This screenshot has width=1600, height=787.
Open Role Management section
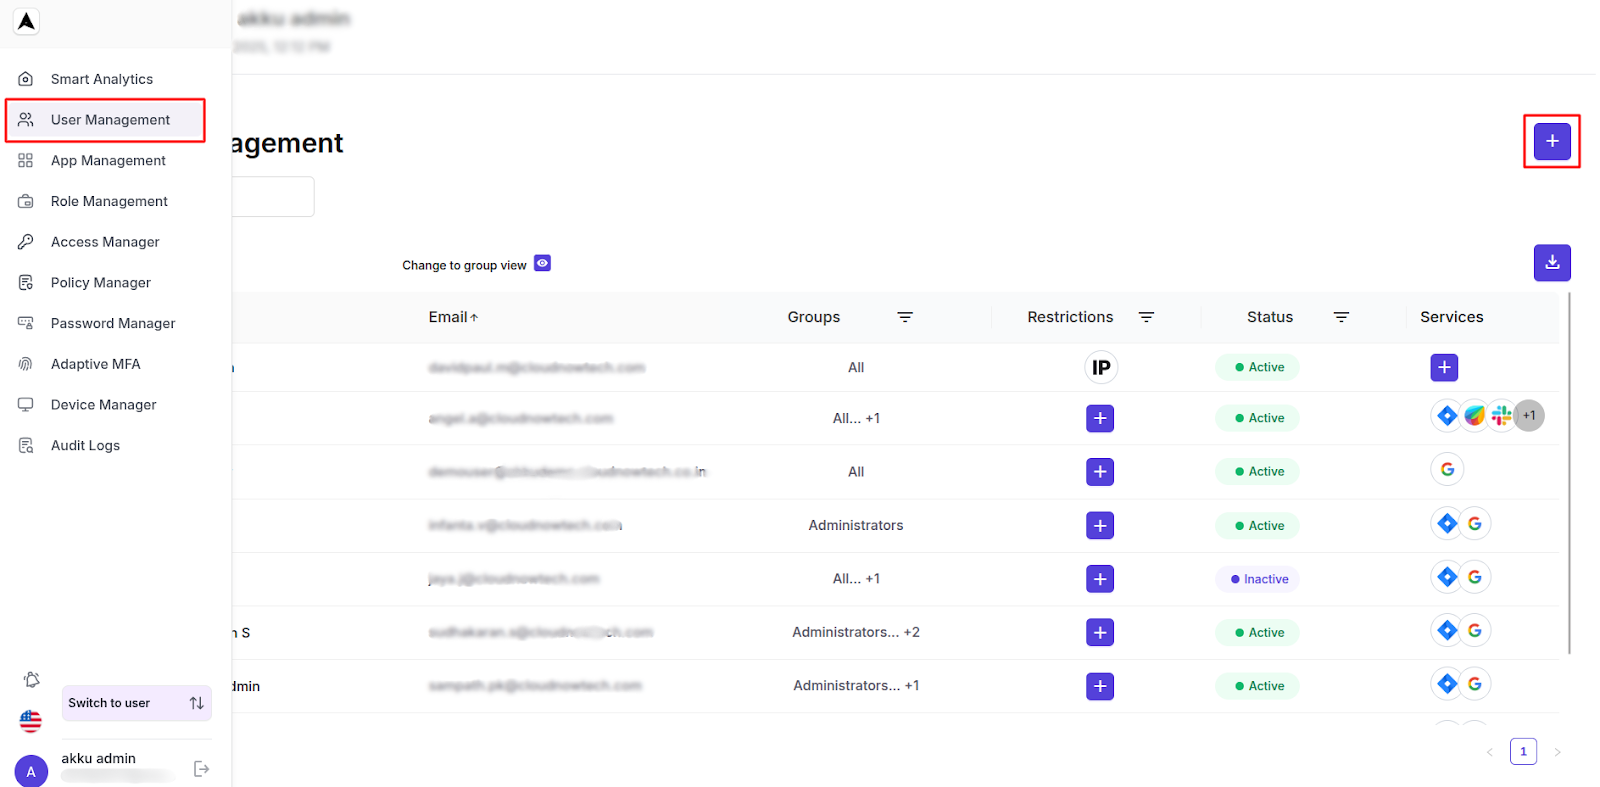coord(108,201)
